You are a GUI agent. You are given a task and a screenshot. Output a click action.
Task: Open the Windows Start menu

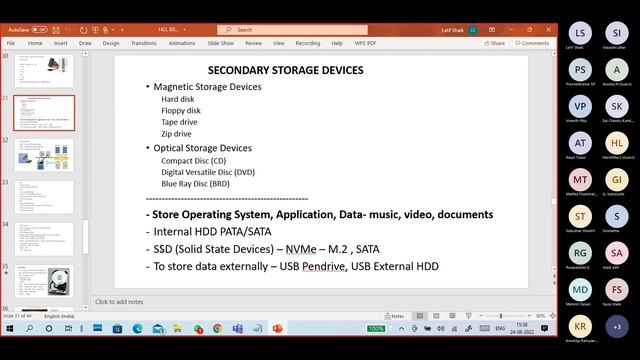point(10,328)
